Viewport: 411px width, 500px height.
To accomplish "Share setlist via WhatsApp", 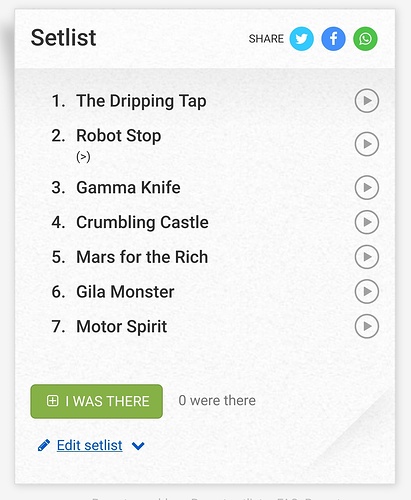I will 365,39.
